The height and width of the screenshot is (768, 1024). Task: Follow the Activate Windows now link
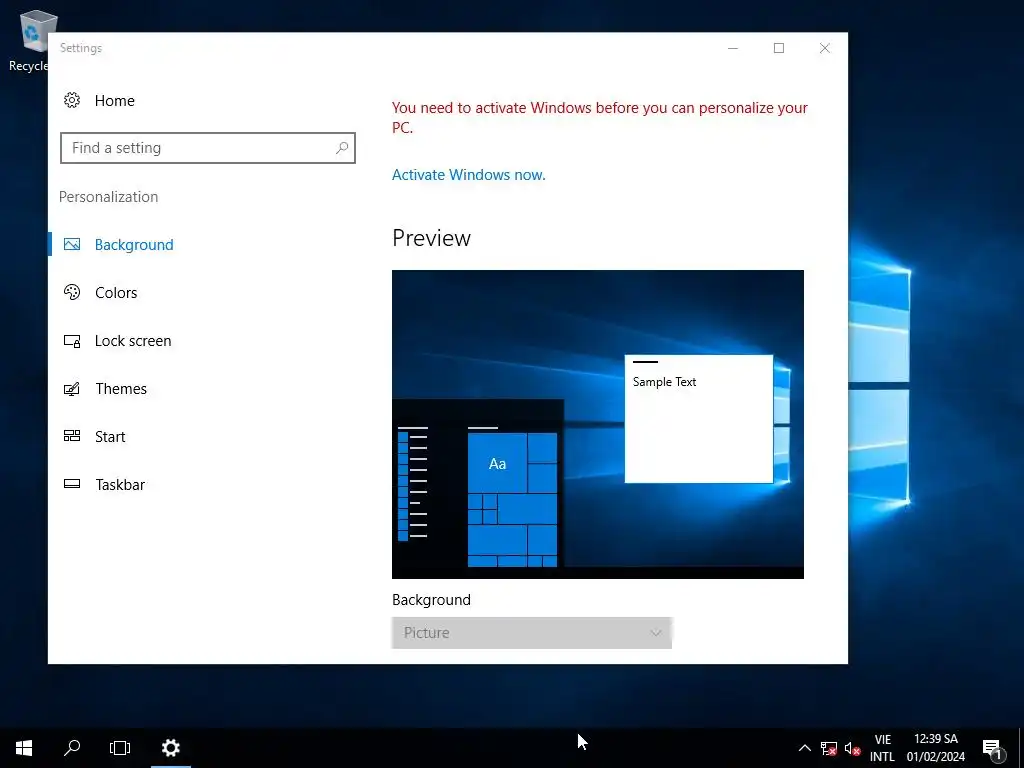coord(468,174)
